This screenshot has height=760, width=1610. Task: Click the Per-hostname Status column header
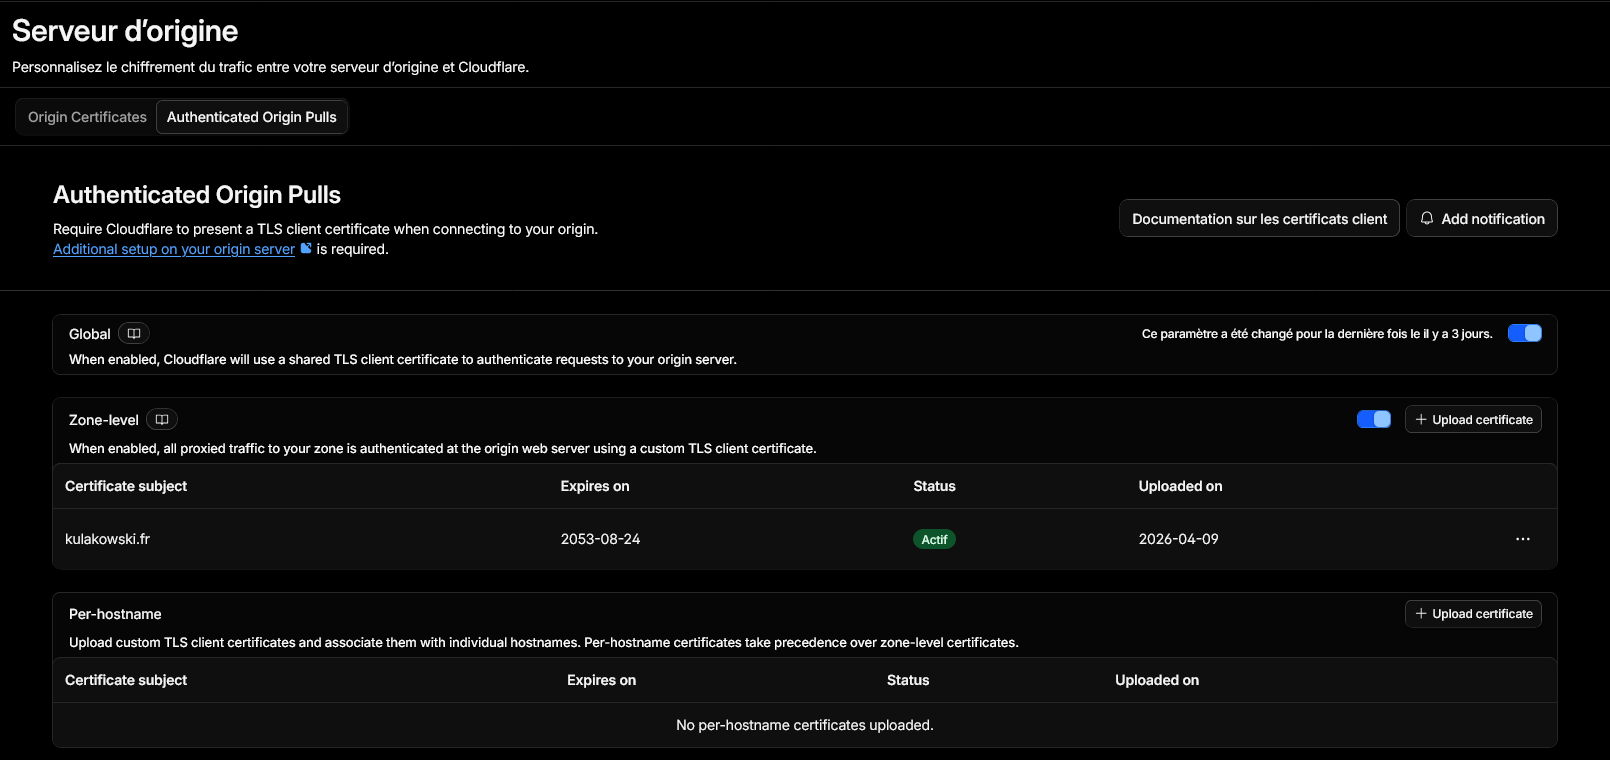(908, 680)
